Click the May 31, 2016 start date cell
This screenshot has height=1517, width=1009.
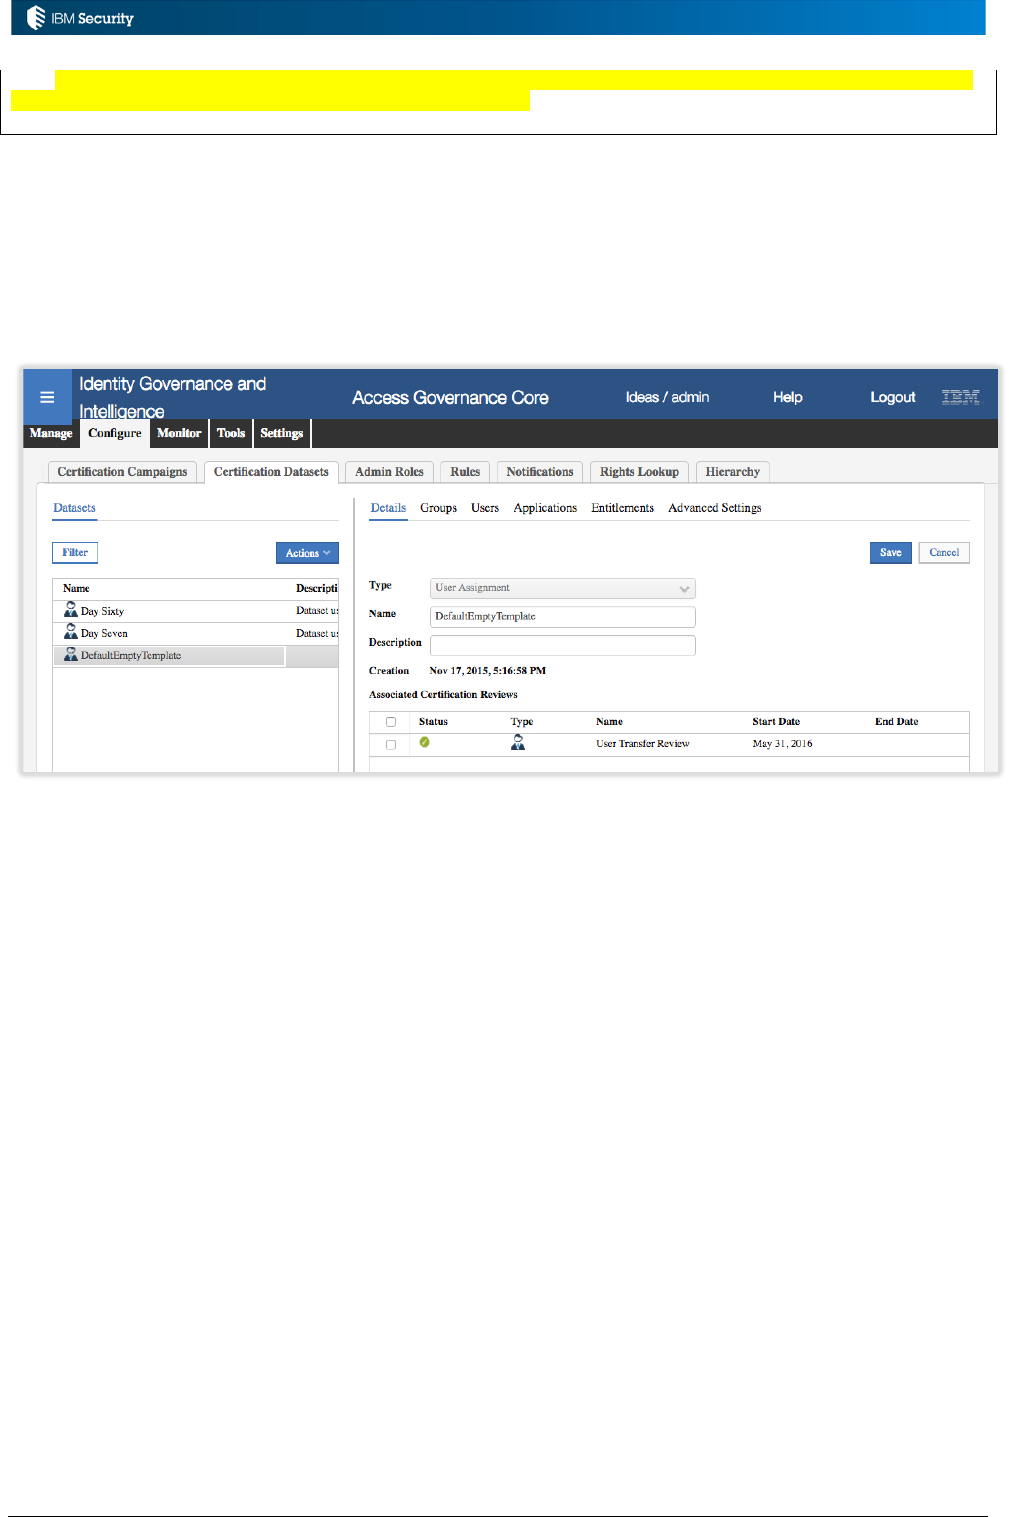coord(782,744)
